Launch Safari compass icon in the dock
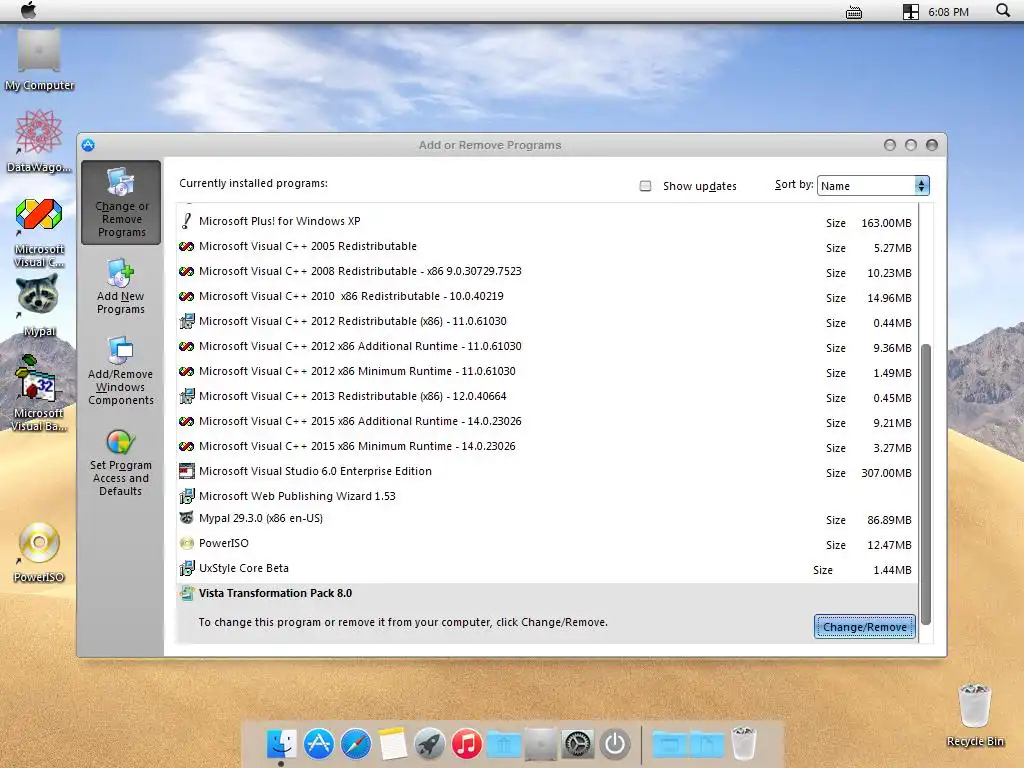The height and width of the screenshot is (768, 1024). (x=356, y=743)
